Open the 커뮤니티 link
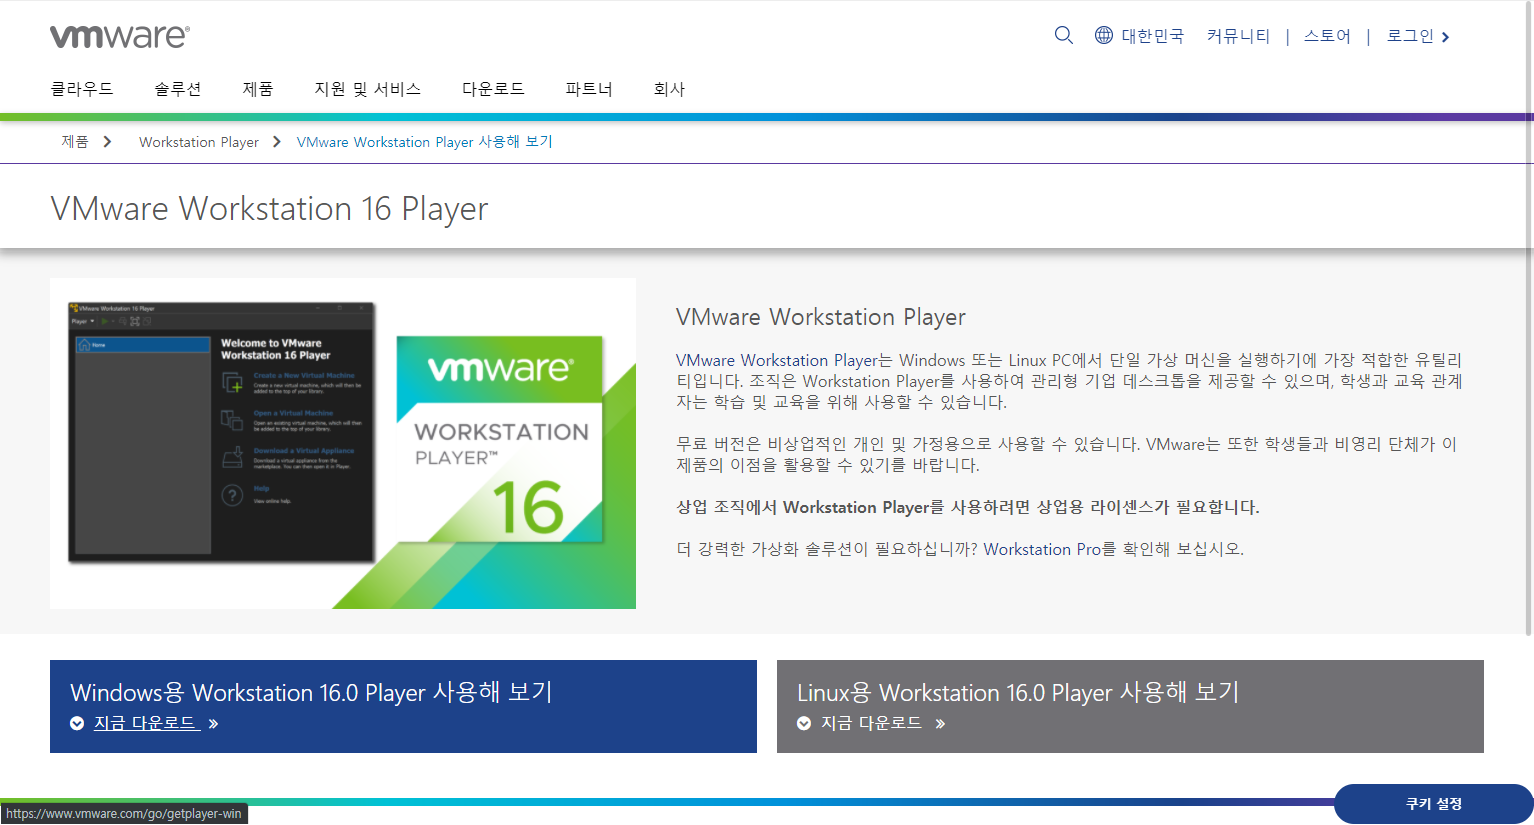 [x=1238, y=36]
